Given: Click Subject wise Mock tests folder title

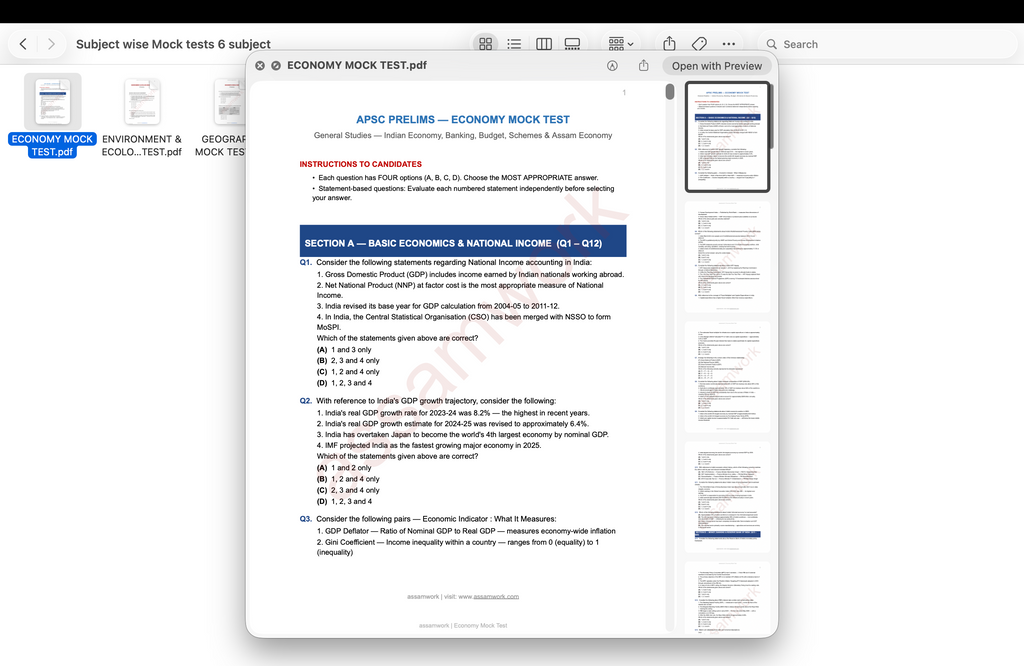Looking at the screenshot, I should coord(173,44).
